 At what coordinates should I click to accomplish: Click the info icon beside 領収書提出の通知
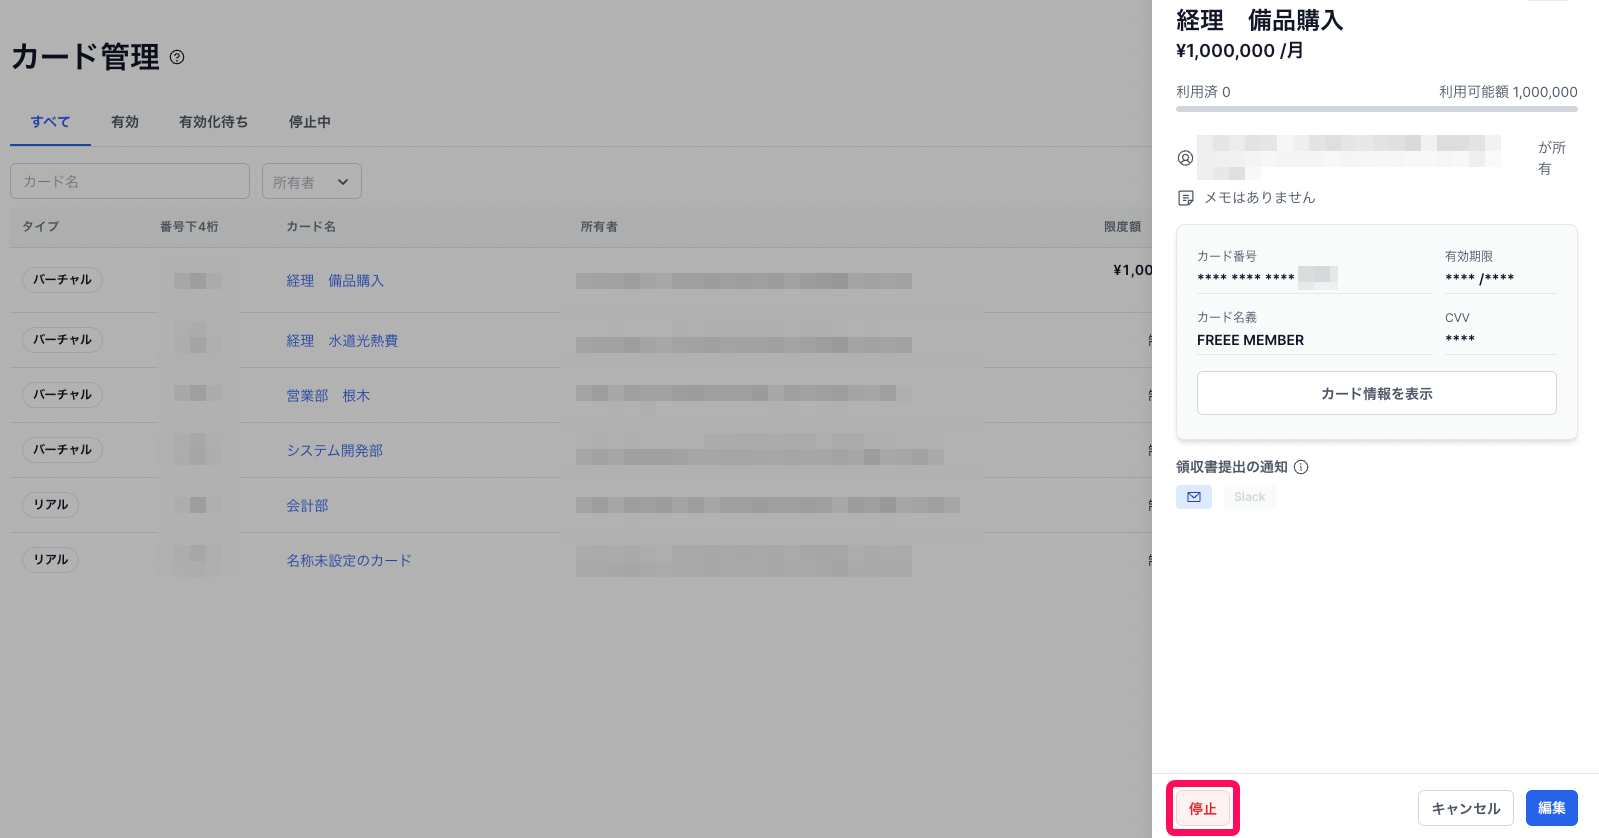pos(1301,467)
